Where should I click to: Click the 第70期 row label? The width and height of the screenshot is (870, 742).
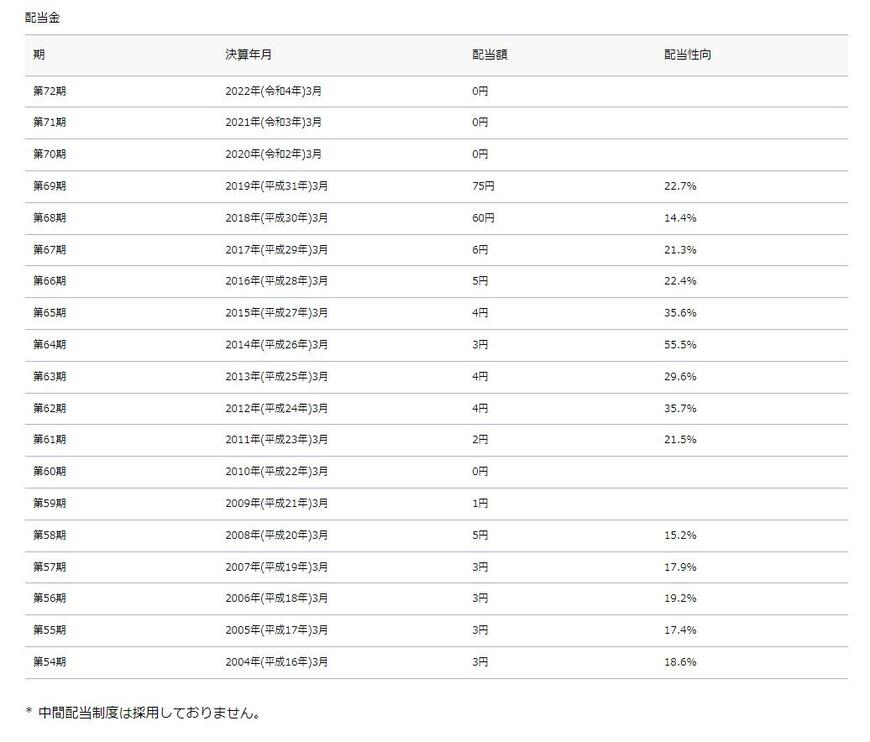point(48,154)
